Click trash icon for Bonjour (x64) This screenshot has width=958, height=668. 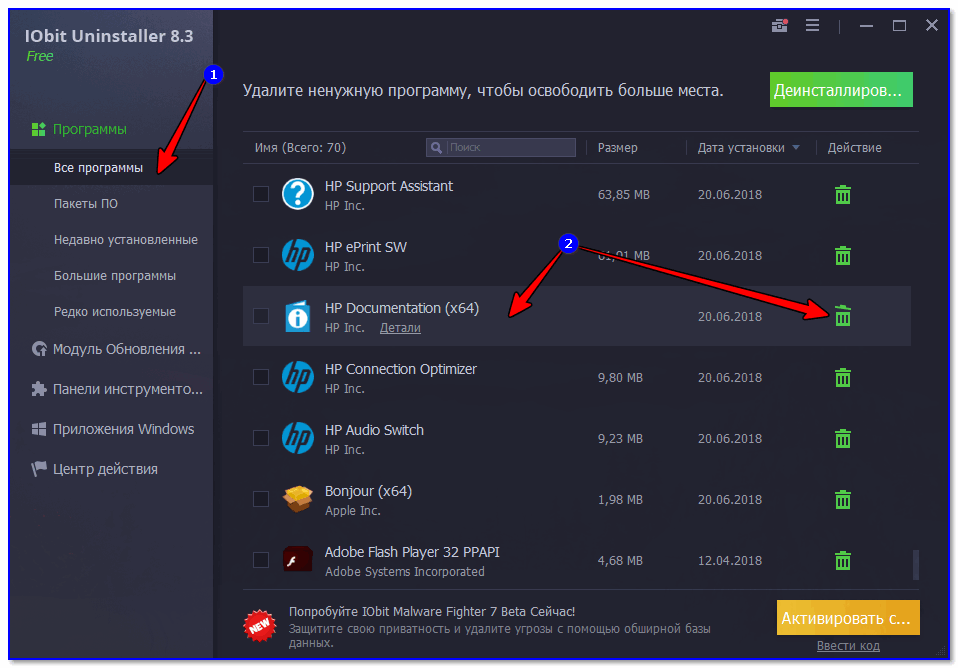point(843,499)
